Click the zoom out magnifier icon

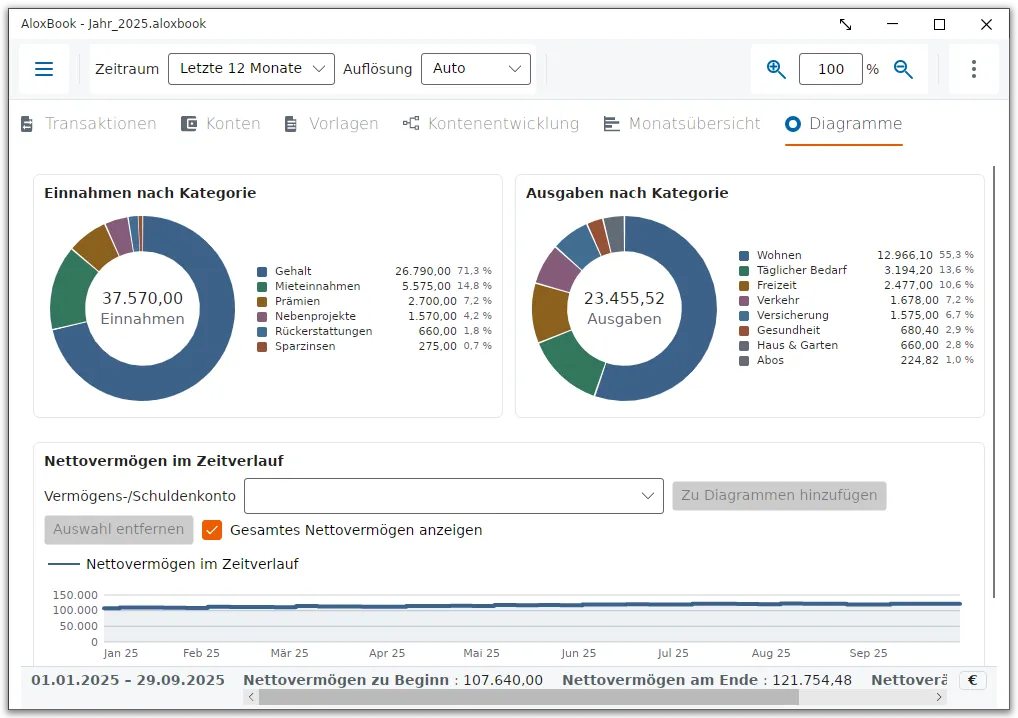[903, 69]
